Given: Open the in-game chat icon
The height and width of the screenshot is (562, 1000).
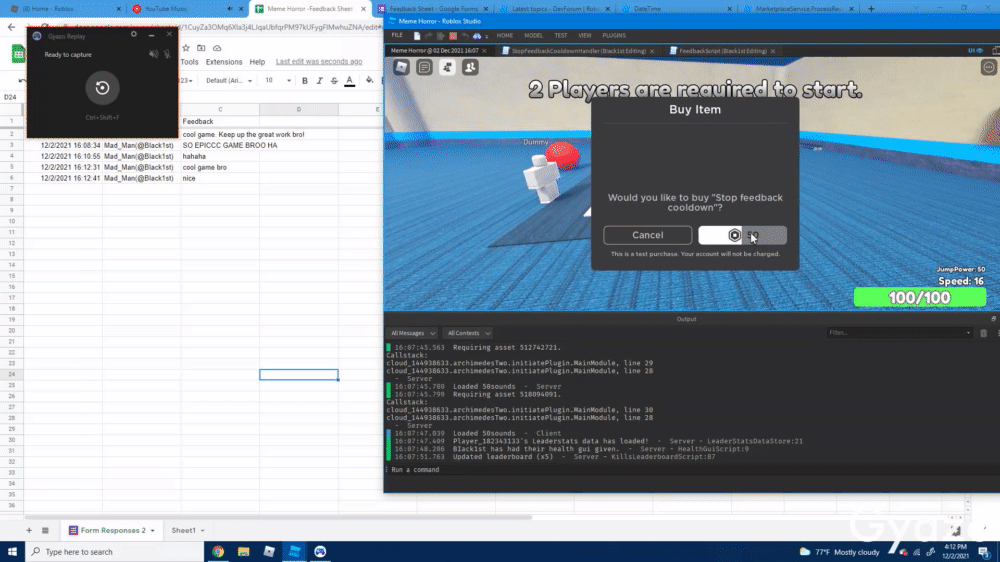Looking at the screenshot, I should click(x=424, y=67).
